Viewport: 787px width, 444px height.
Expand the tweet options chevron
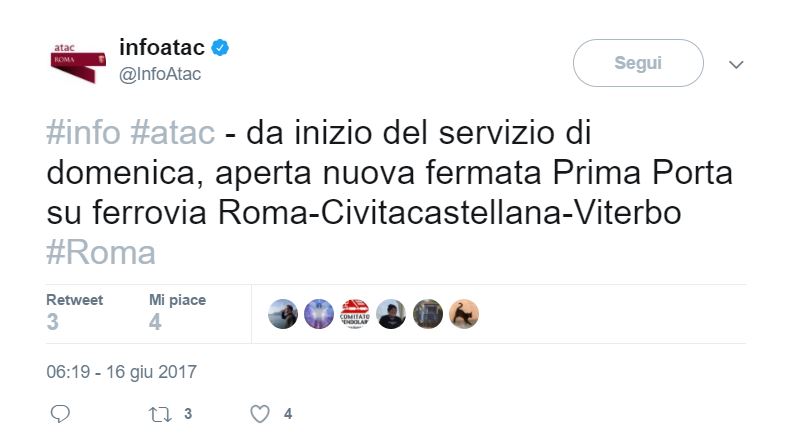(737, 65)
